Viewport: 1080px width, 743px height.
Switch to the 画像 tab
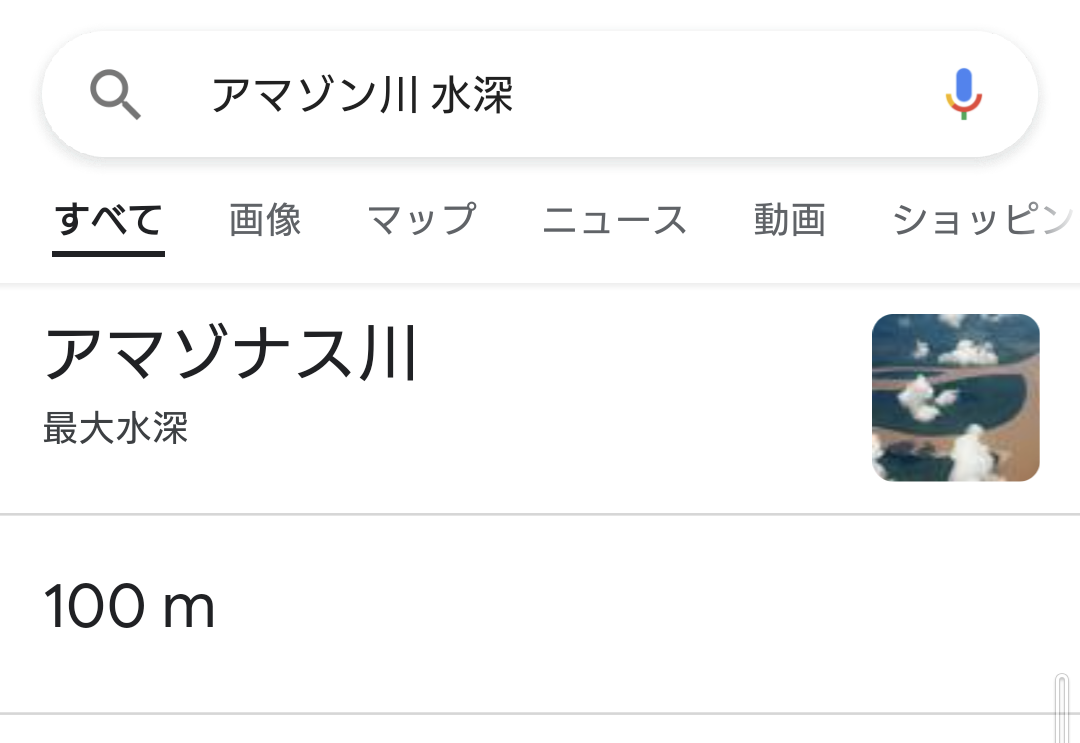tap(265, 219)
